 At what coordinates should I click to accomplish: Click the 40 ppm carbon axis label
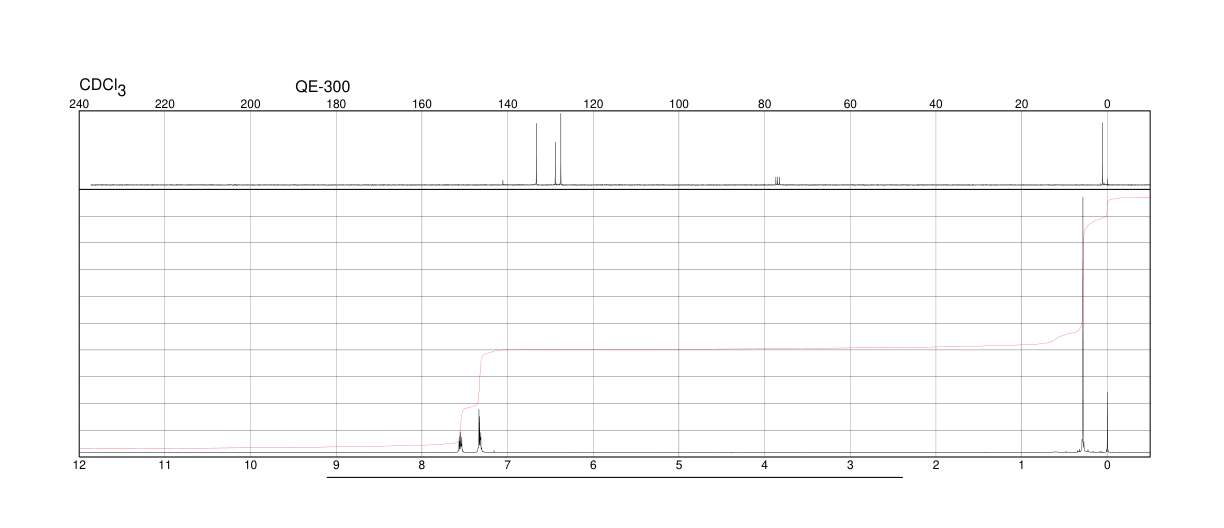(936, 104)
